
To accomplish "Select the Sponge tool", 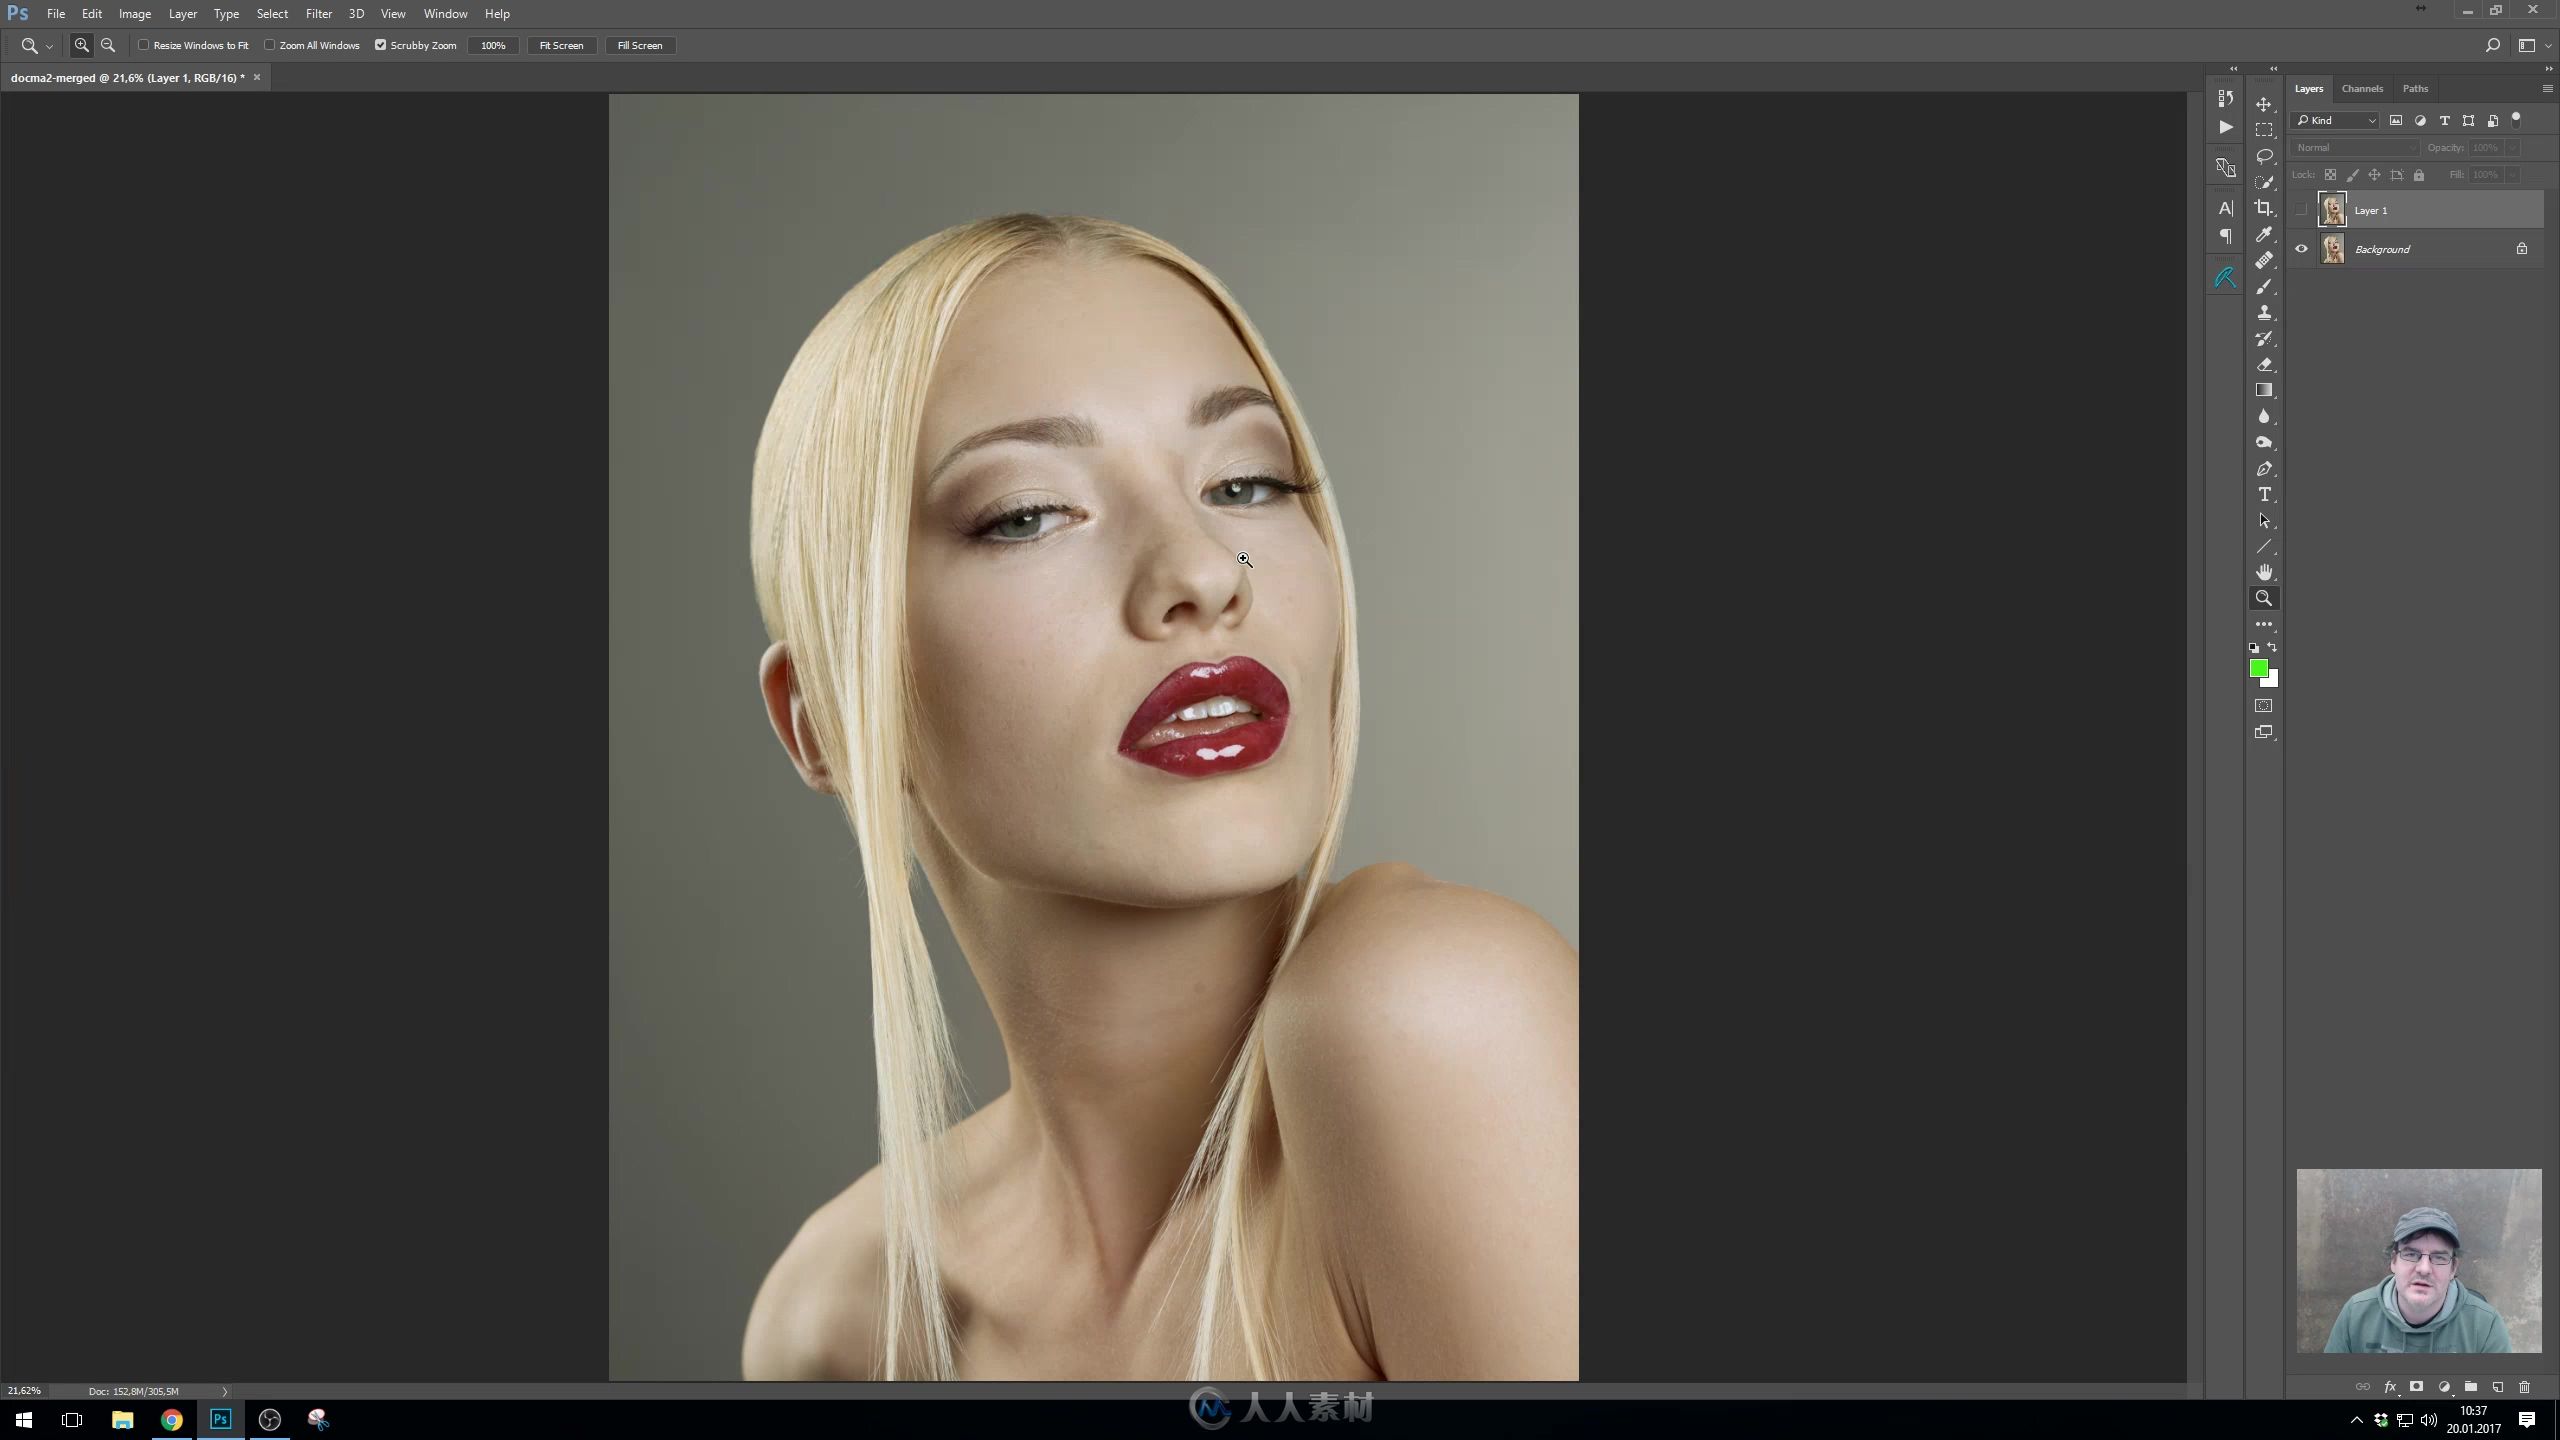I will pyautogui.click(x=2263, y=442).
